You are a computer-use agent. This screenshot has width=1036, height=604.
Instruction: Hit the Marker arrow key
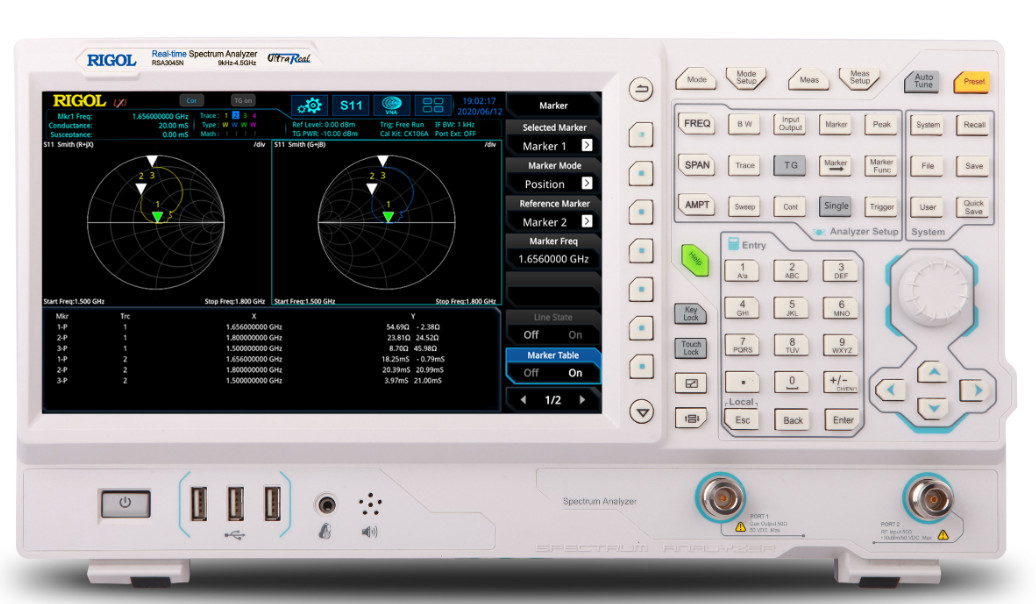tap(835, 165)
